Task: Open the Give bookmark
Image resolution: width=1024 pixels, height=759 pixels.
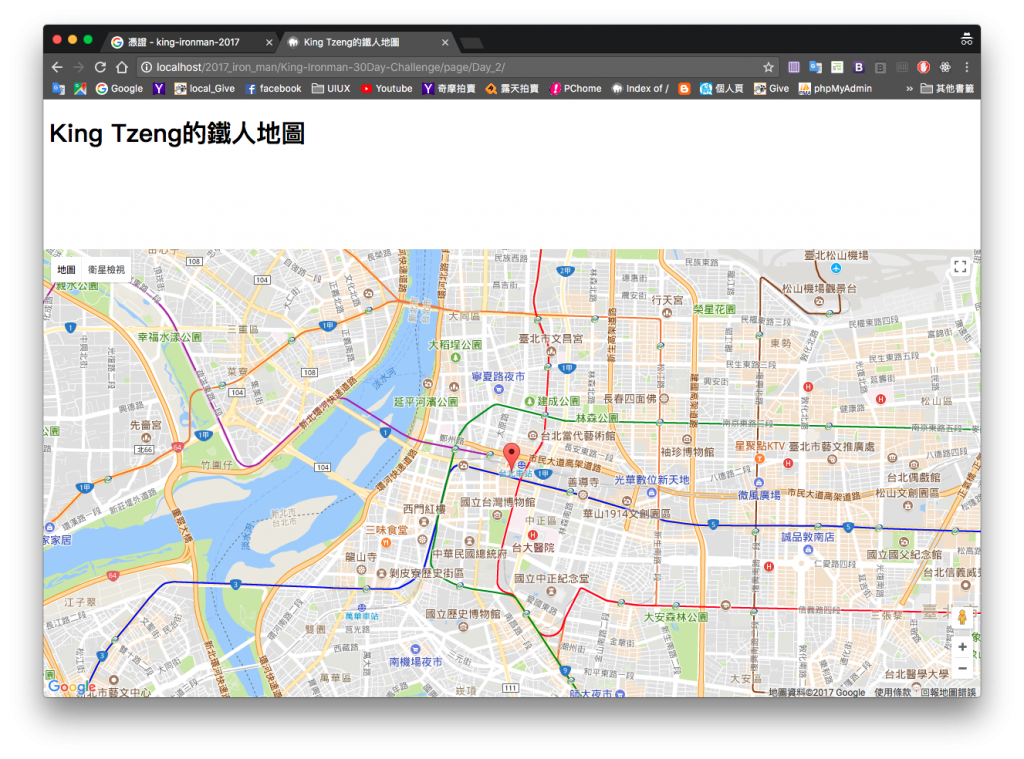Action: pos(771,89)
